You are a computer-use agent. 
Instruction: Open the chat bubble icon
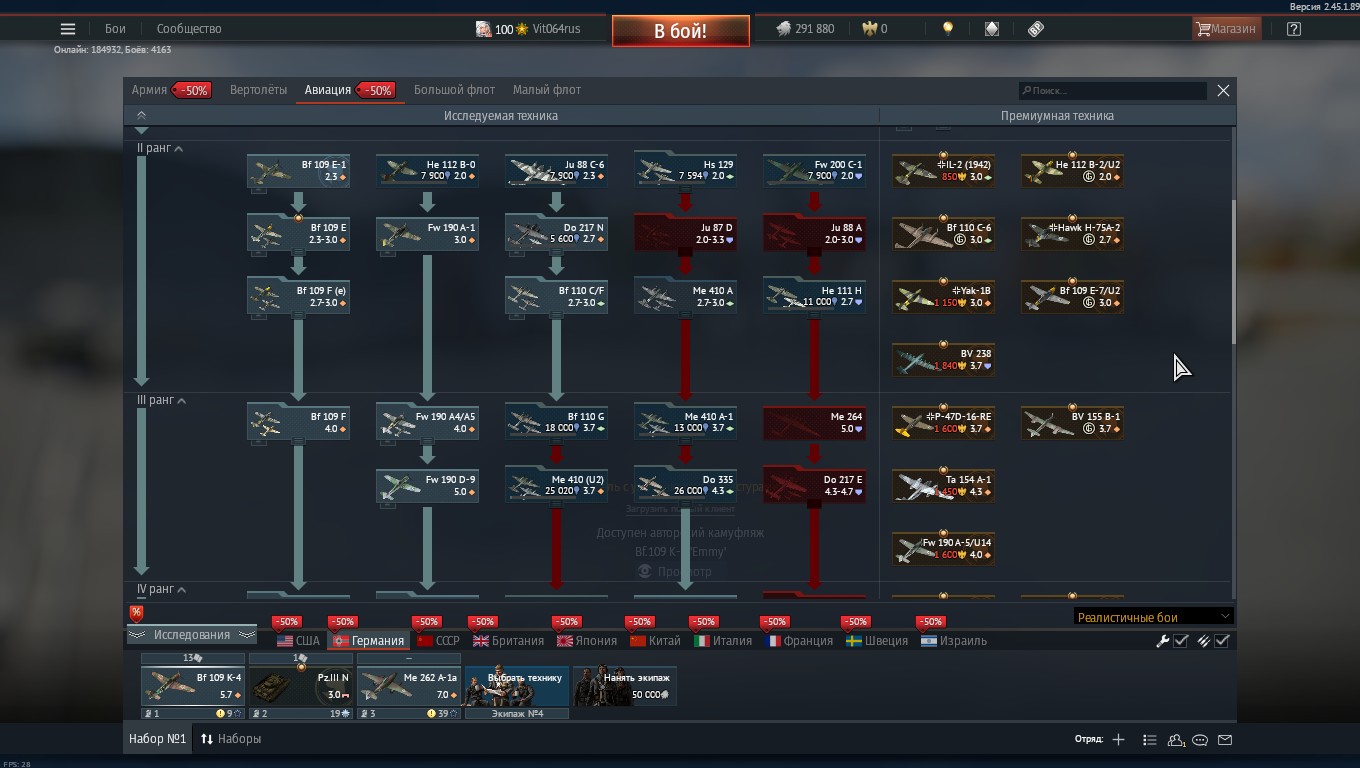click(1200, 739)
